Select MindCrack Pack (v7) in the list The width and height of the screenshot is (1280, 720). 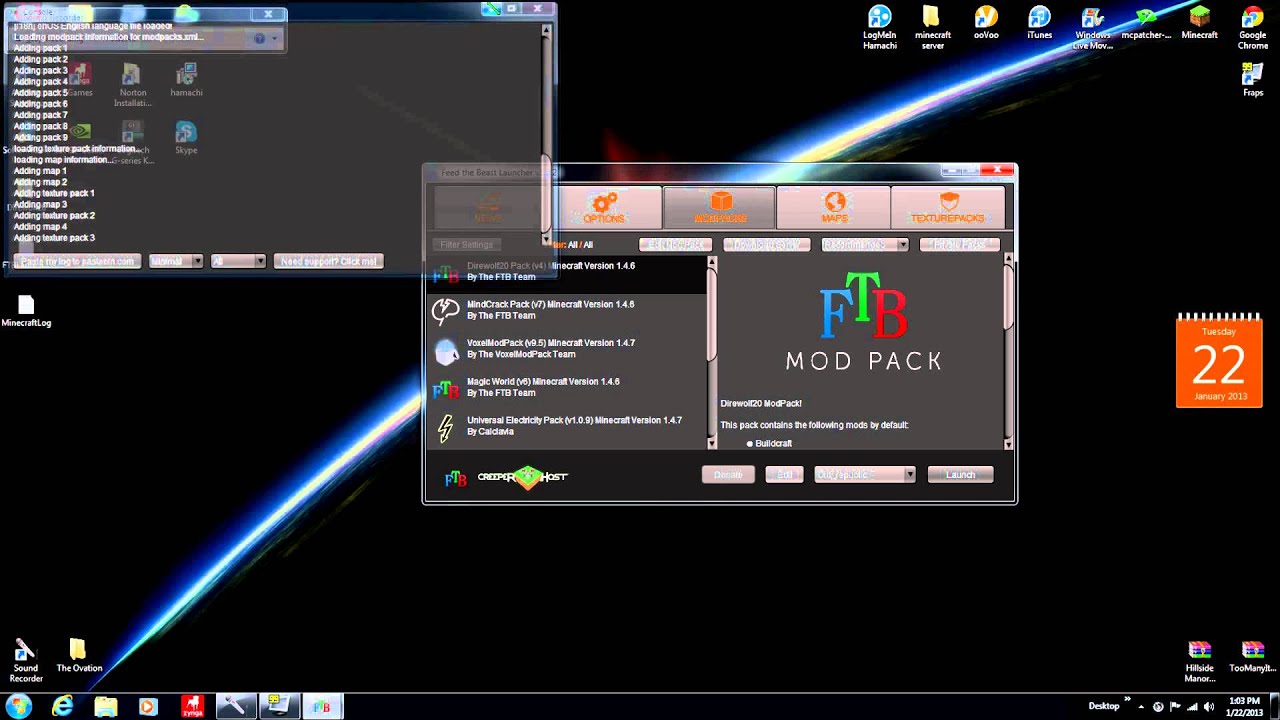tap(567, 310)
